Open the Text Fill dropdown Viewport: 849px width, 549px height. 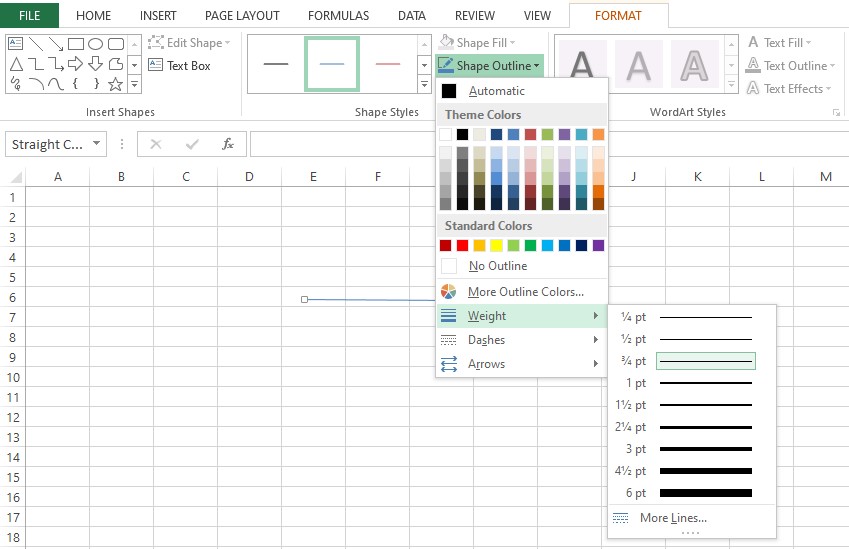point(780,42)
